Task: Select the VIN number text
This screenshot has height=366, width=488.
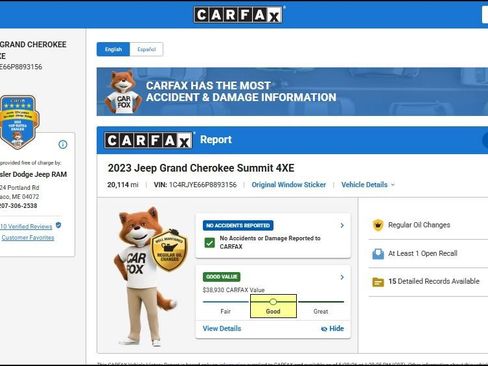Action: click(x=203, y=185)
